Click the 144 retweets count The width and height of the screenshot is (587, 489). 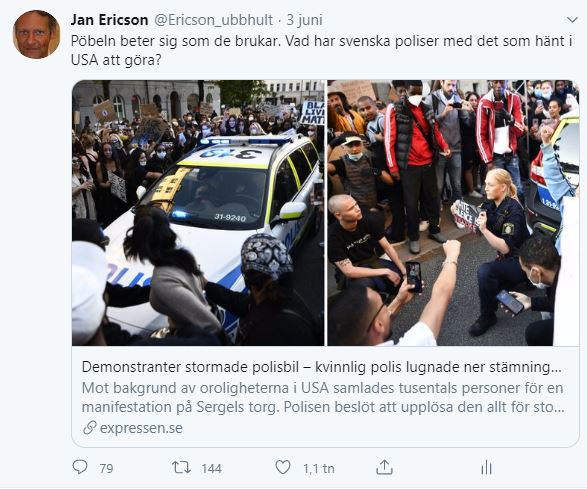pyautogui.click(x=212, y=468)
